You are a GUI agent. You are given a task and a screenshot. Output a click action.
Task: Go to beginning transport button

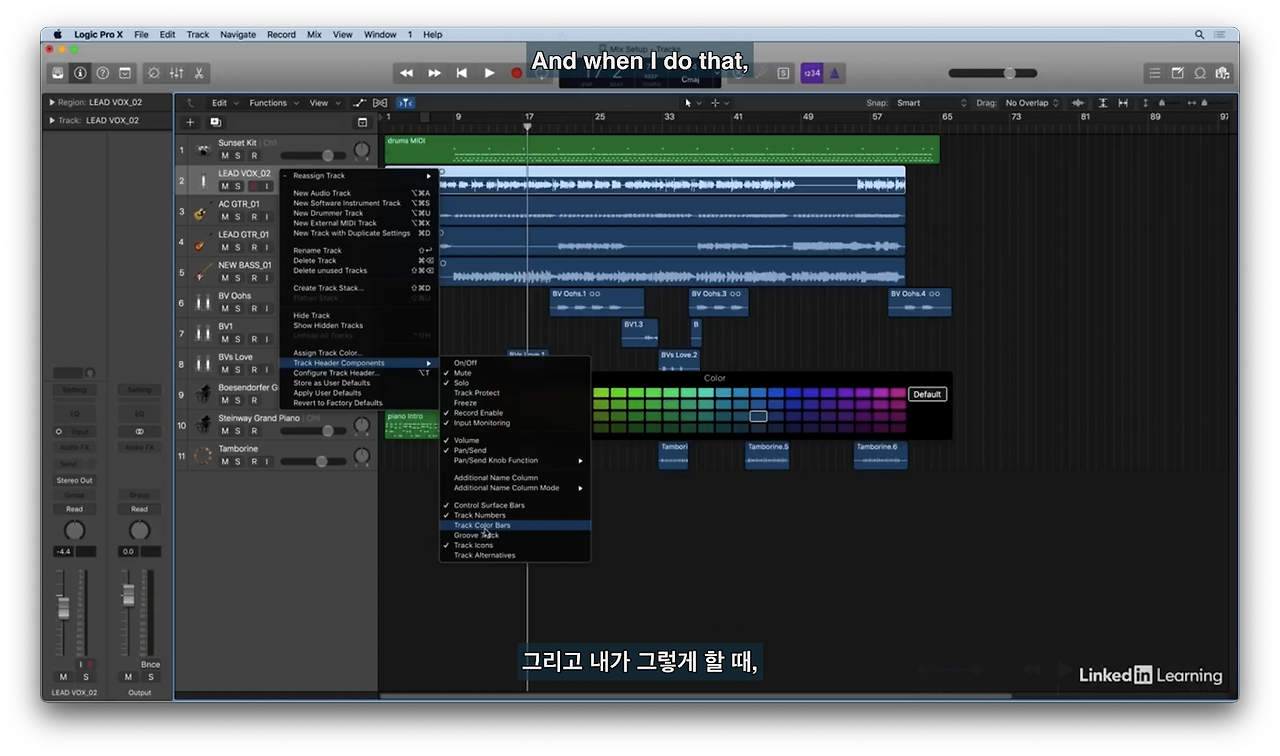pyautogui.click(x=462, y=73)
